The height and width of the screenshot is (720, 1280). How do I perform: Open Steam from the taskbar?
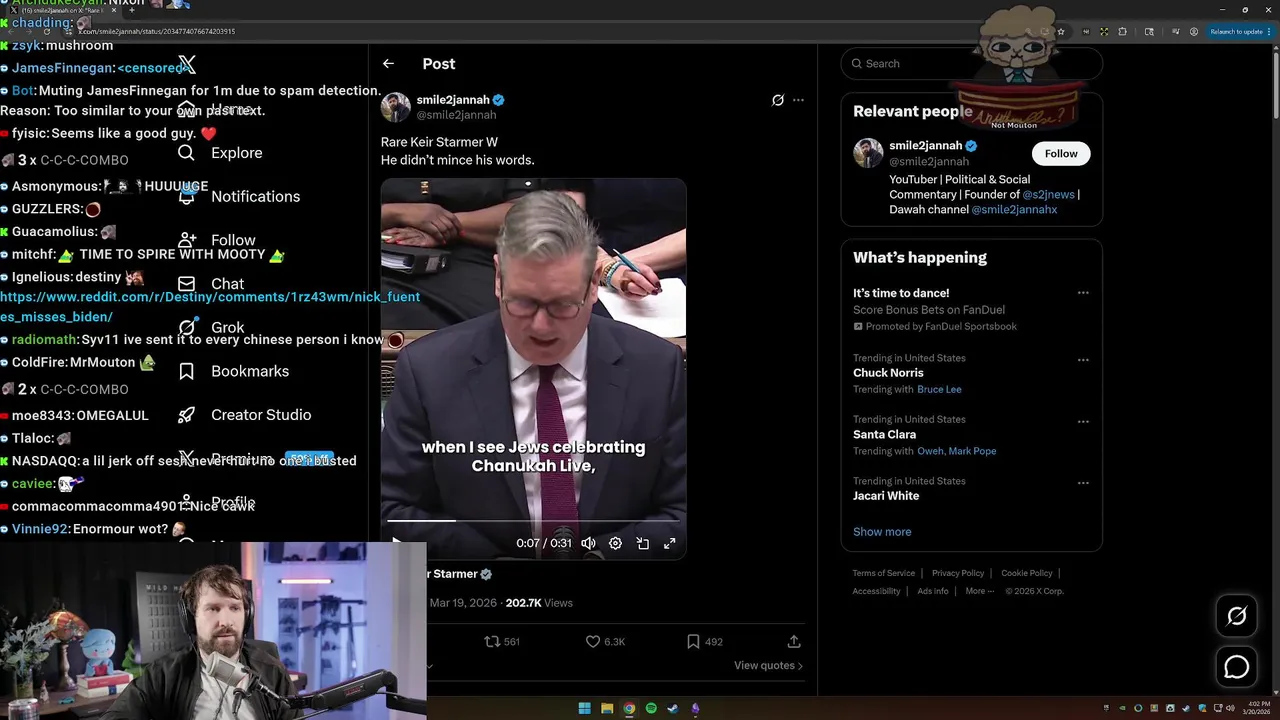click(673, 708)
